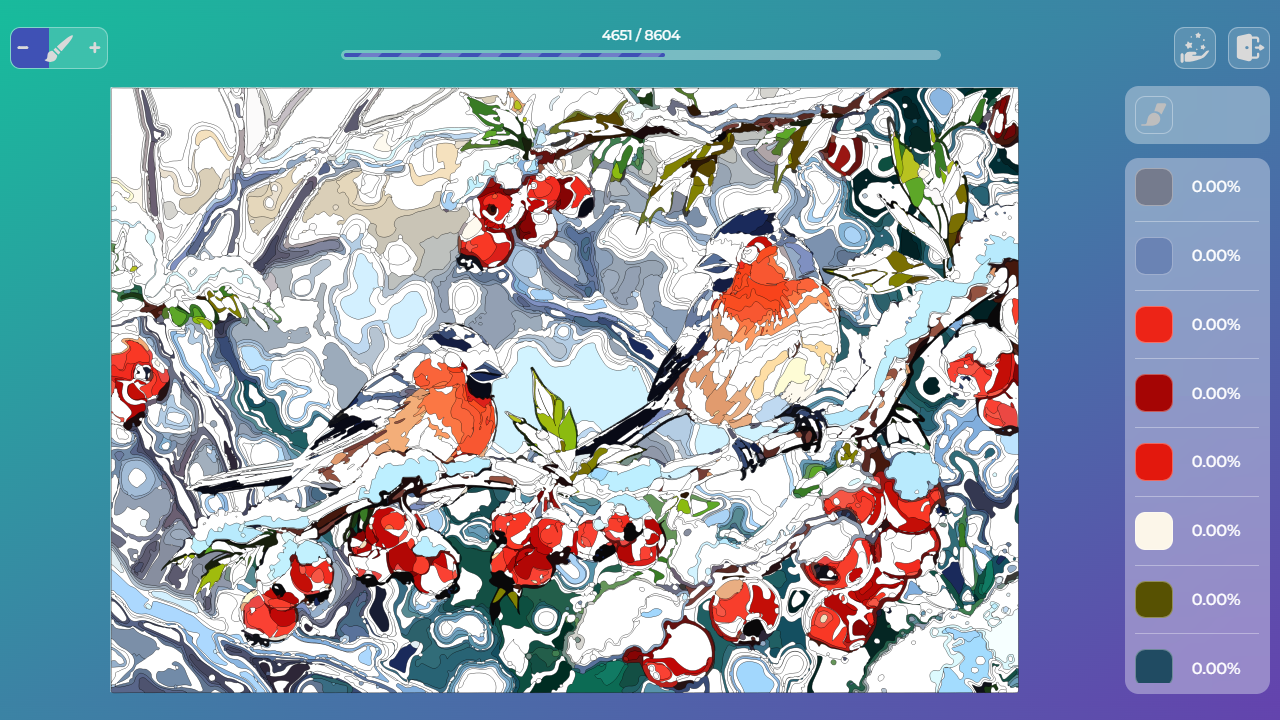Select the gray color swatch
The width and height of the screenshot is (1280, 720).
click(1154, 187)
